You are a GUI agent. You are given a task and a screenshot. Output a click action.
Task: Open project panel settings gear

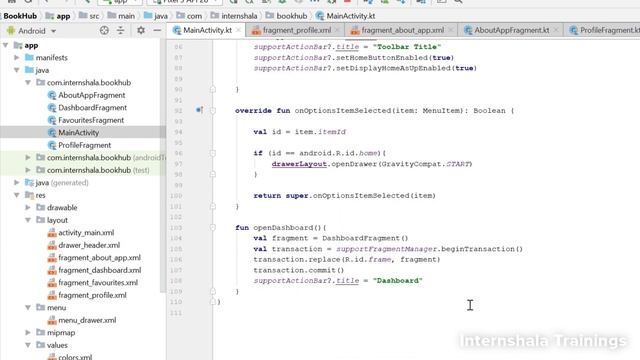(x=141, y=30)
